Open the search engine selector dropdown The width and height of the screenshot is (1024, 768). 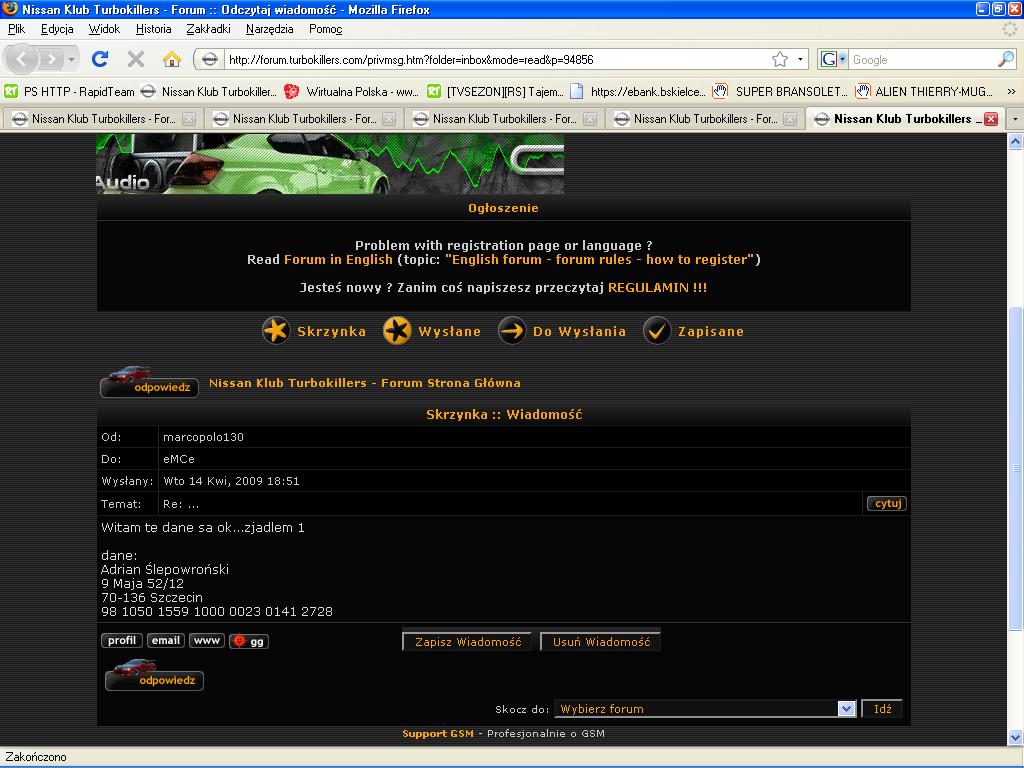point(832,59)
